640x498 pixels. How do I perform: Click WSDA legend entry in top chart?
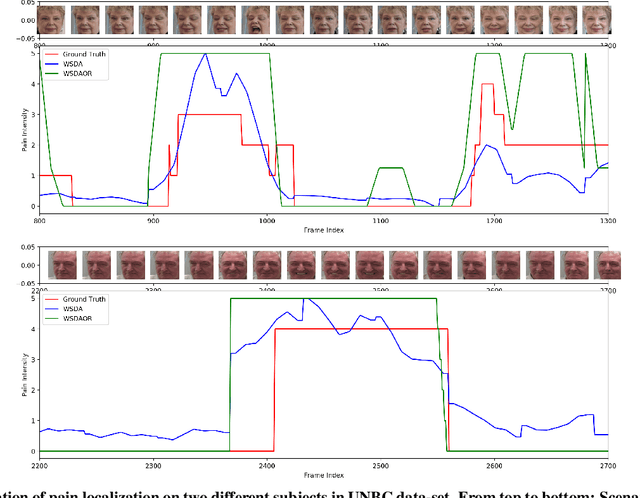coord(76,64)
